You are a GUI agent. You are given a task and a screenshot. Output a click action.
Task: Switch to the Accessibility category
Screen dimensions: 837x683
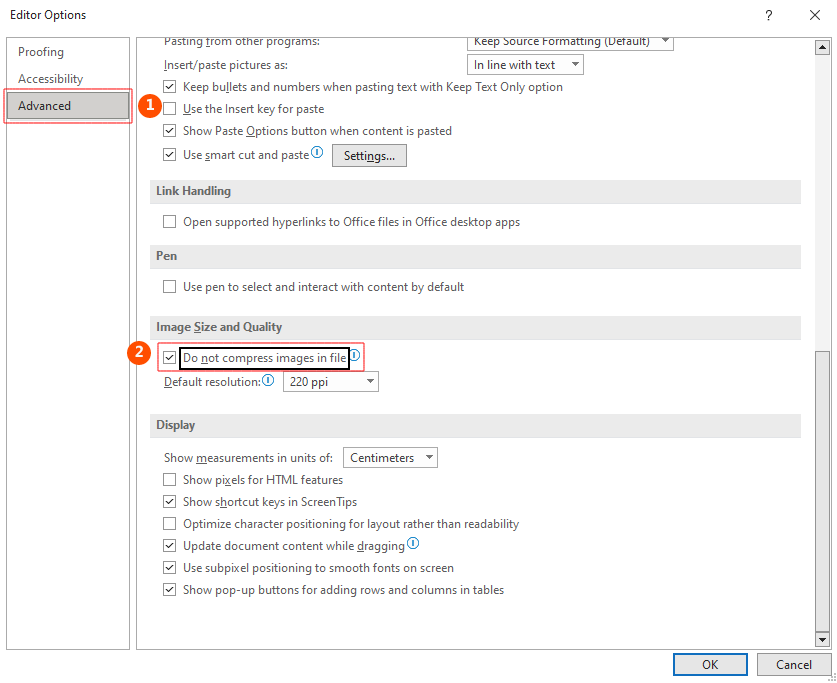pos(51,79)
